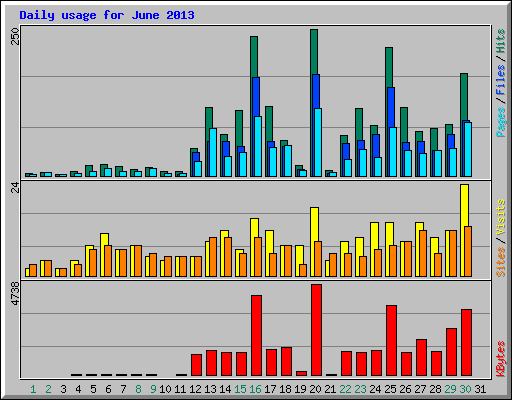512x400 pixels.
Task: Click day label '3' on x-axis
Action: [63, 389]
